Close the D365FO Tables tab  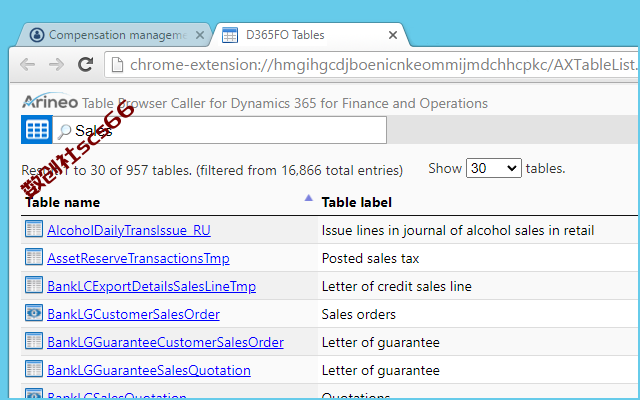tap(393, 36)
